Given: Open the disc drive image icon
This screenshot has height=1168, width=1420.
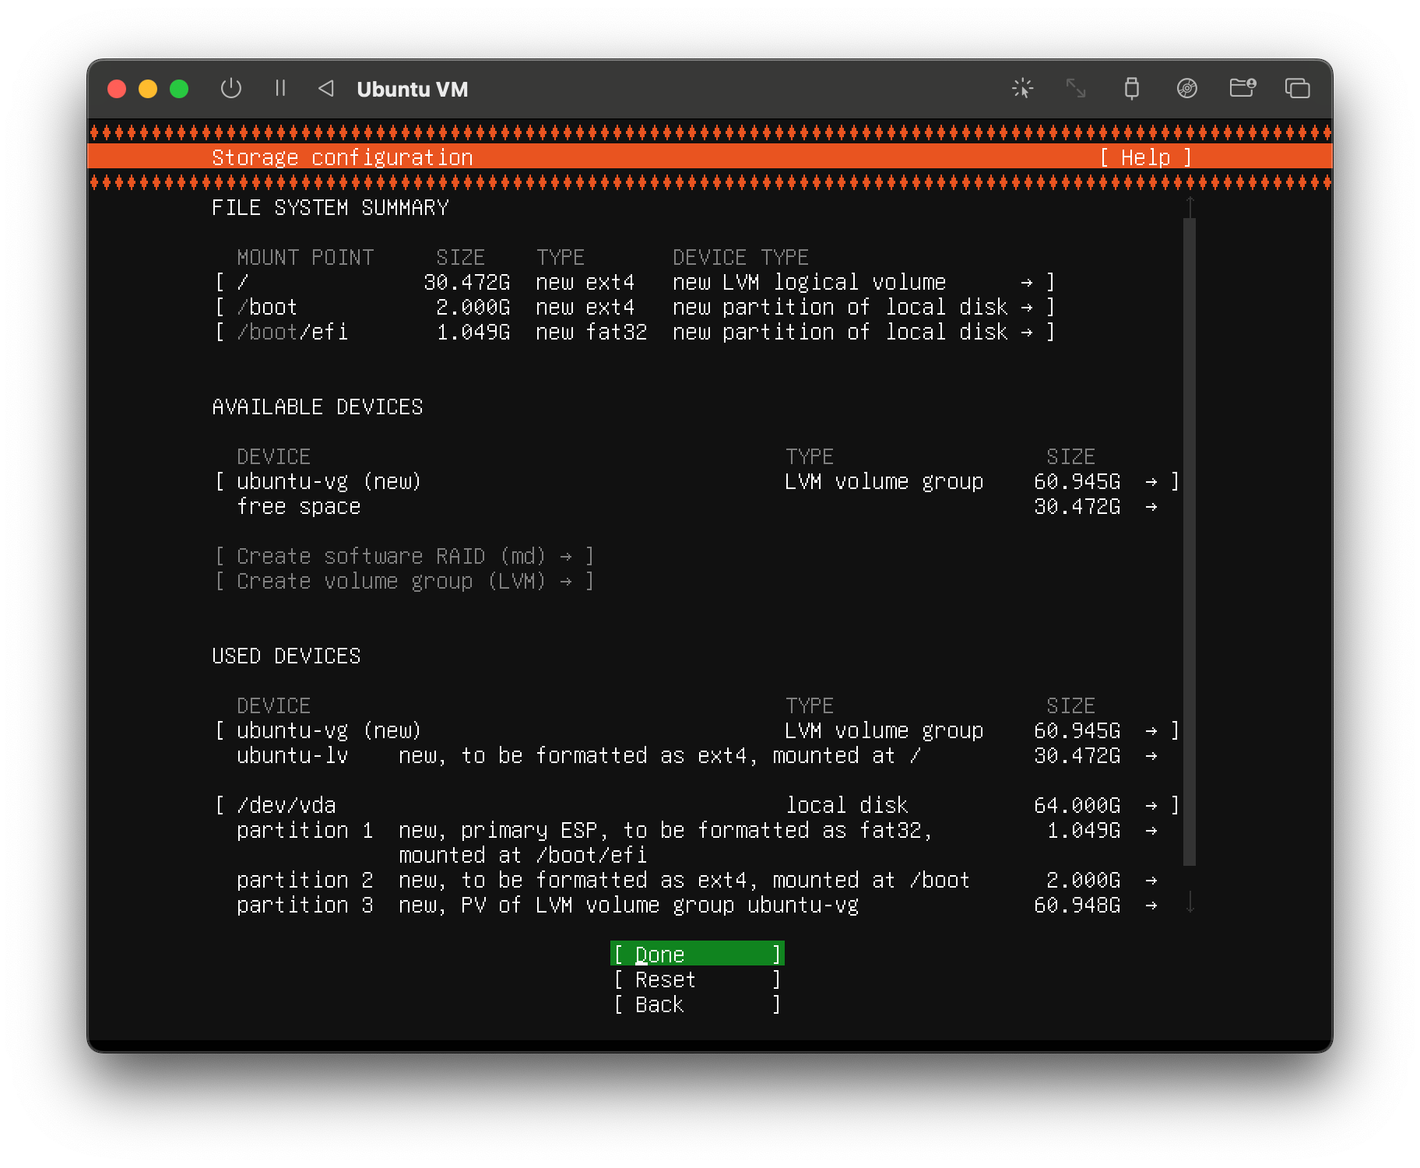Looking at the screenshot, I should (1187, 88).
